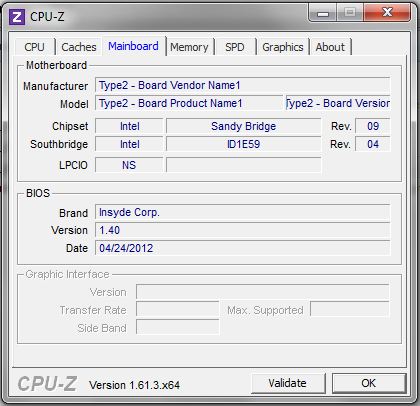Close the CPU-Z window

[387, 13]
